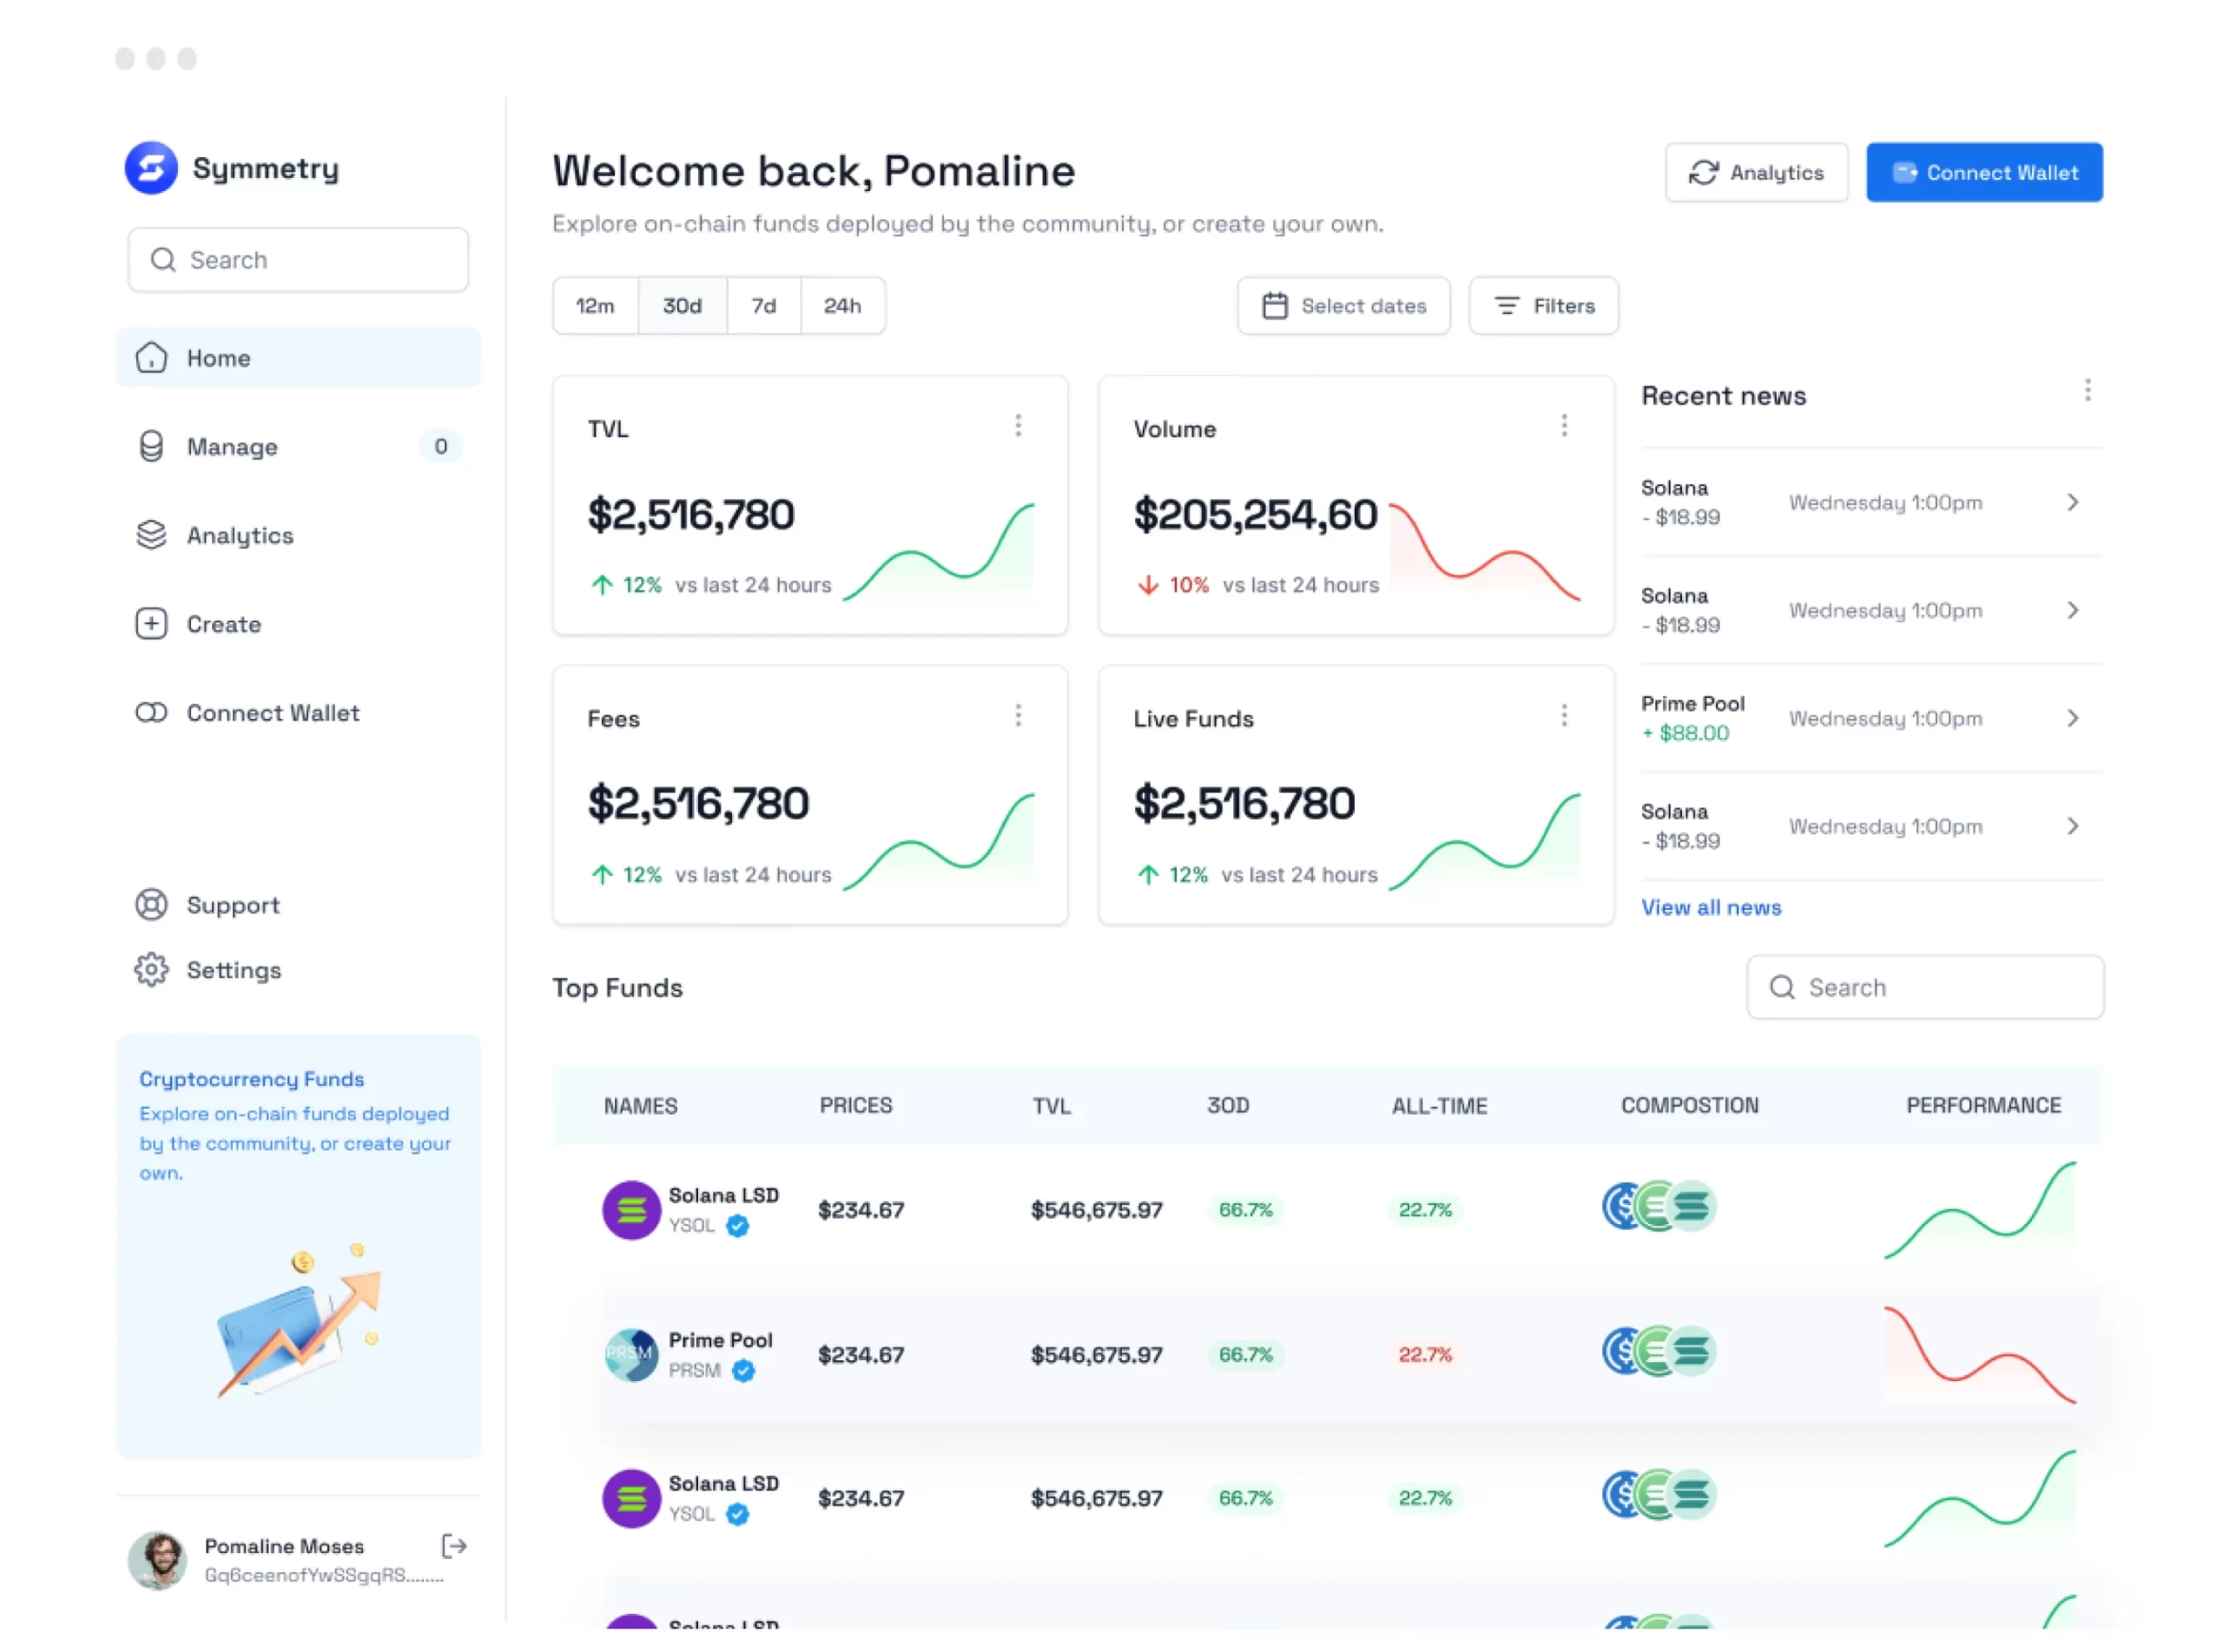Open the Filters button
The height and width of the screenshot is (1652, 2223).
(1544, 306)
